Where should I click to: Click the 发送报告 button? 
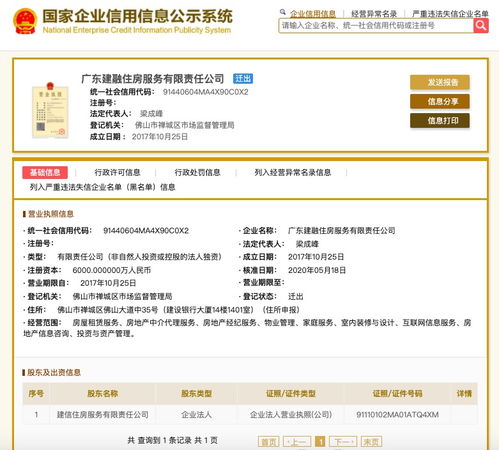440,82
